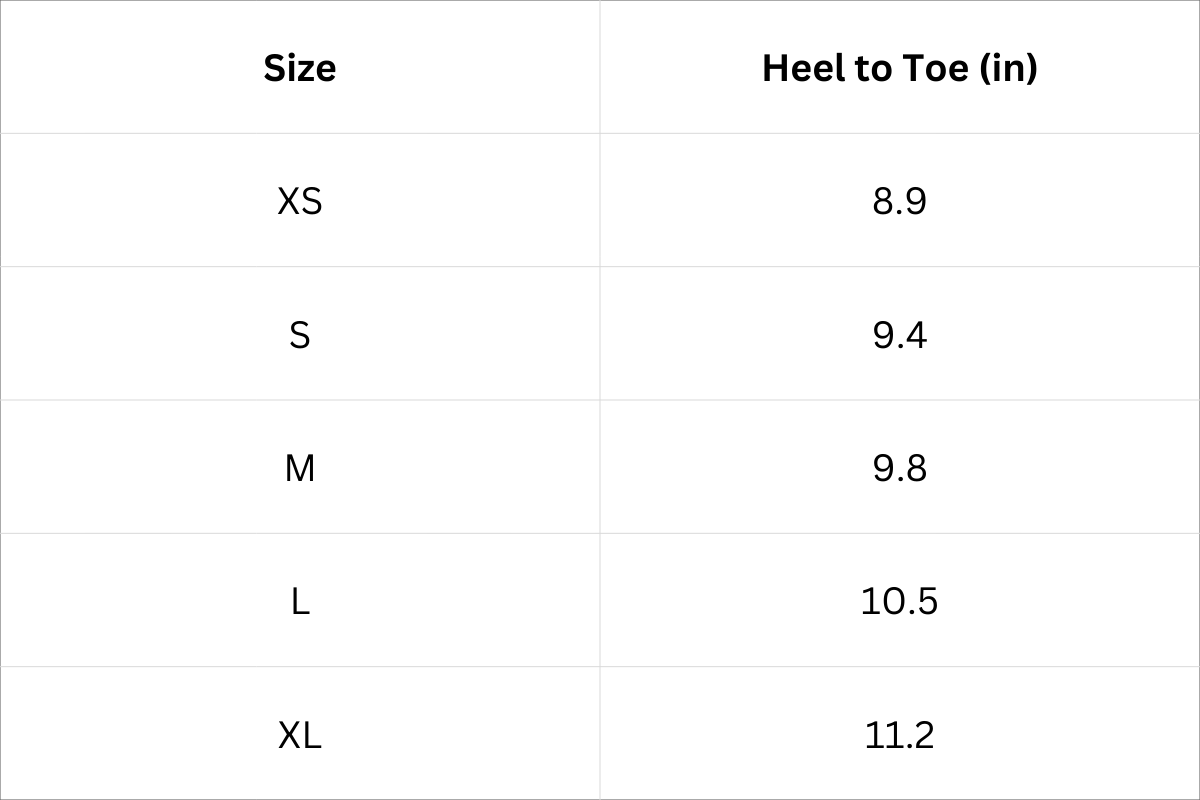Click the row border between 10.5 and 11.2
The width and height of the screenshot is (1200, 800).
pos(899,667)
